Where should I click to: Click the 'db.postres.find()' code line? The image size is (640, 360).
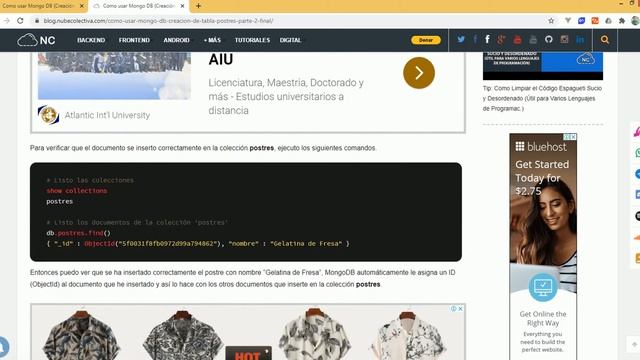point(78,233)
